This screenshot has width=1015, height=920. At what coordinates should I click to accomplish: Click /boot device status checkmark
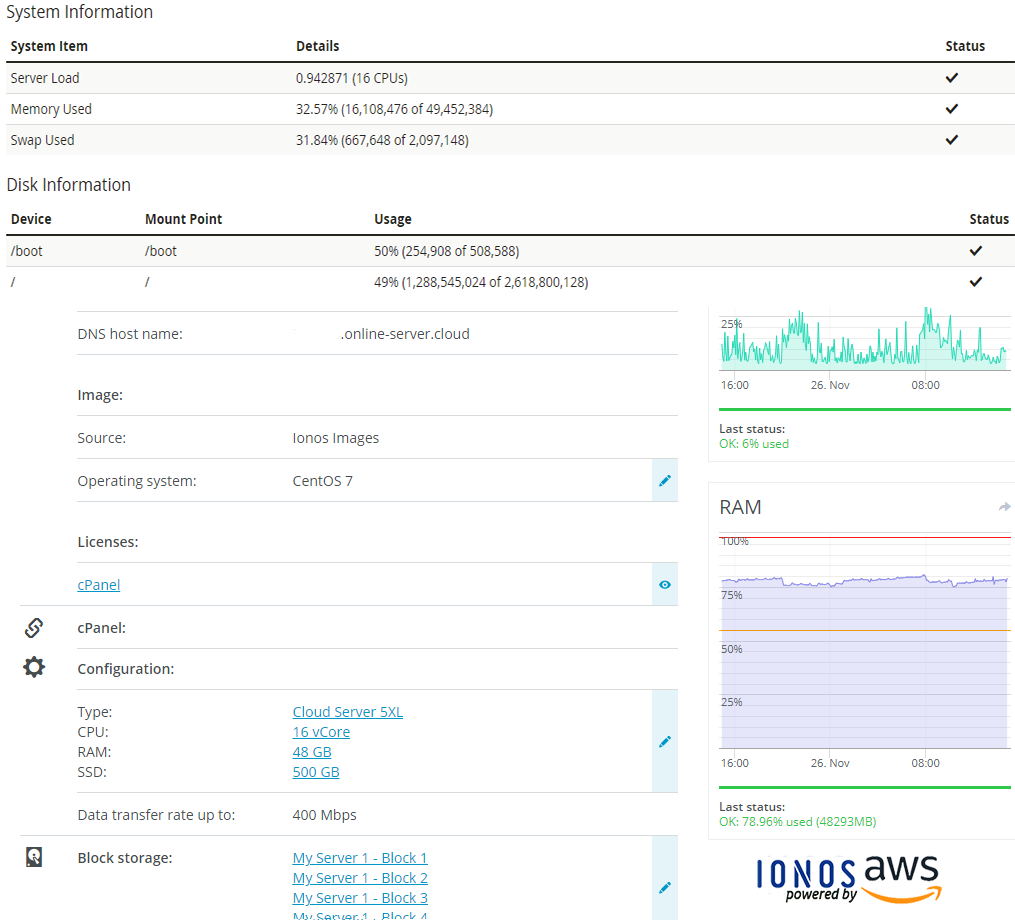[x=976, y=251]
